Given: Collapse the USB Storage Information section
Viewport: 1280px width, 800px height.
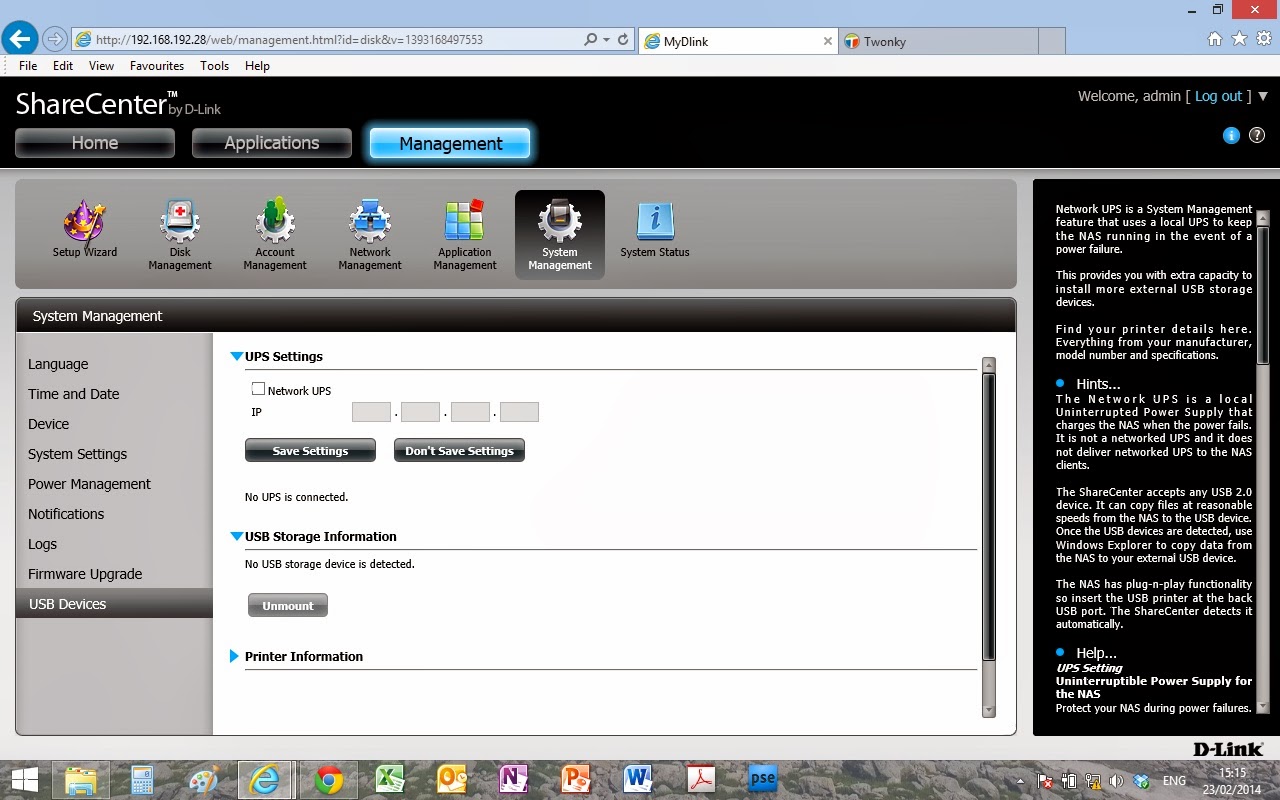Looking at the screenshot, I should [237, 536].
